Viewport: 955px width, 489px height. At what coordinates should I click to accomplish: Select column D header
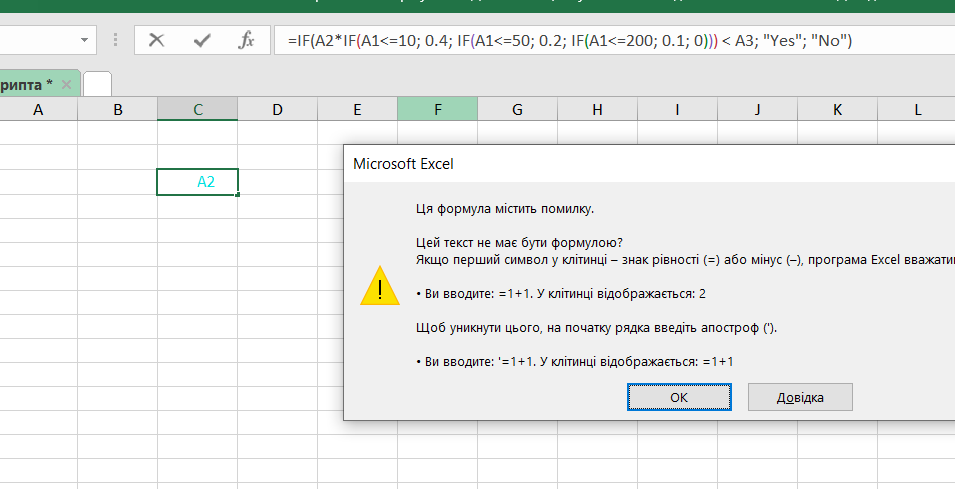pos(277,110)
